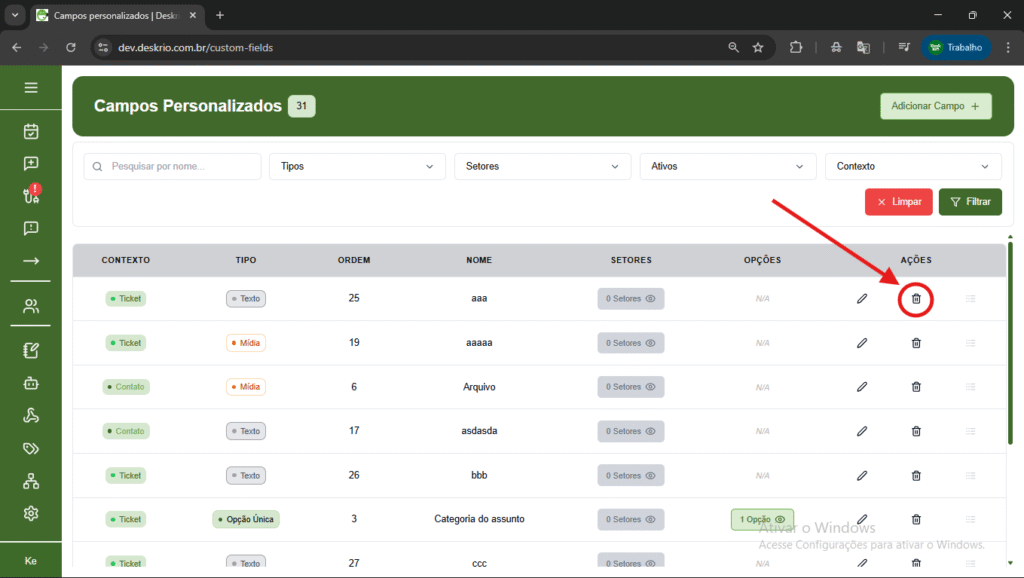
Task: Click the trash icon for field 'aaa'
Action: (x=916, y=298)
